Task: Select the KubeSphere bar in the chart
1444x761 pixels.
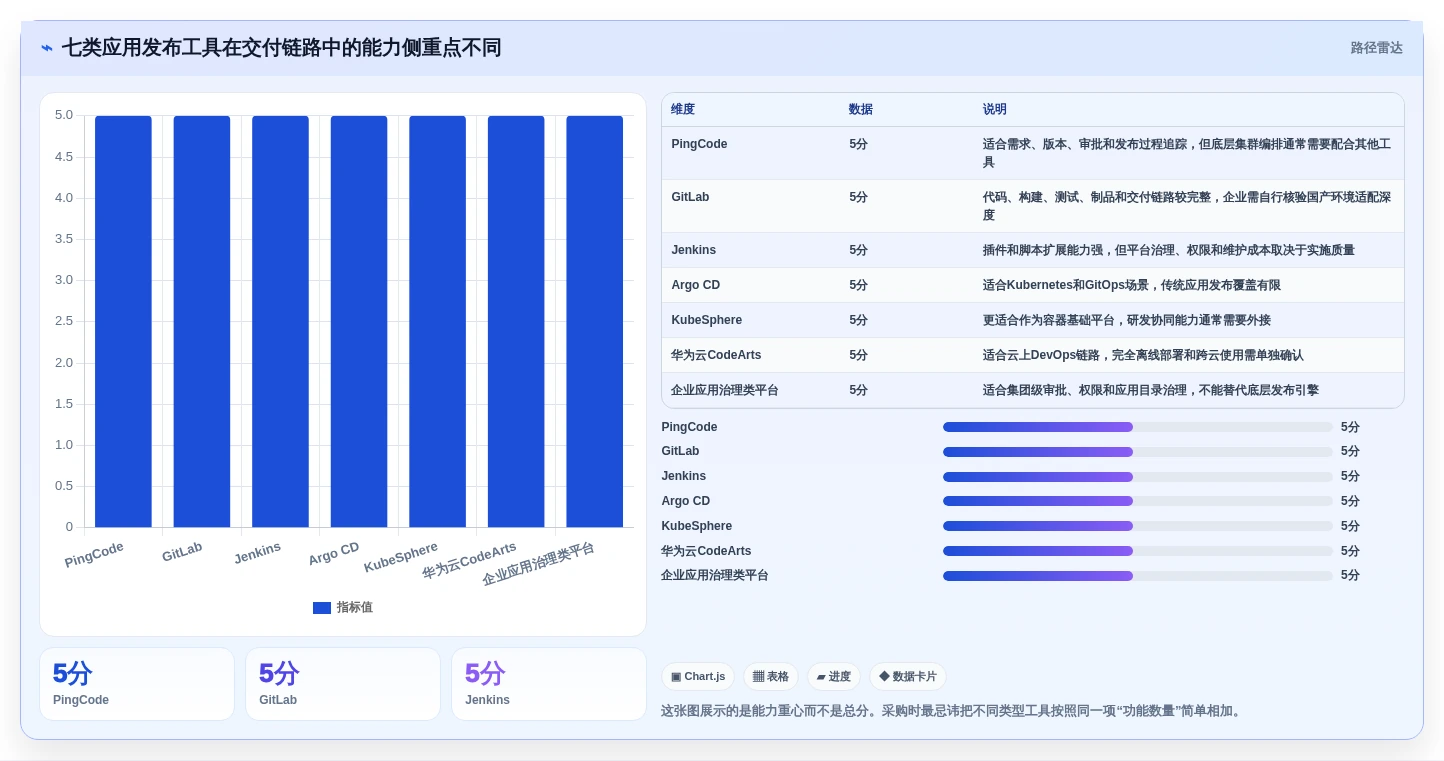Action: pos(437,321)
